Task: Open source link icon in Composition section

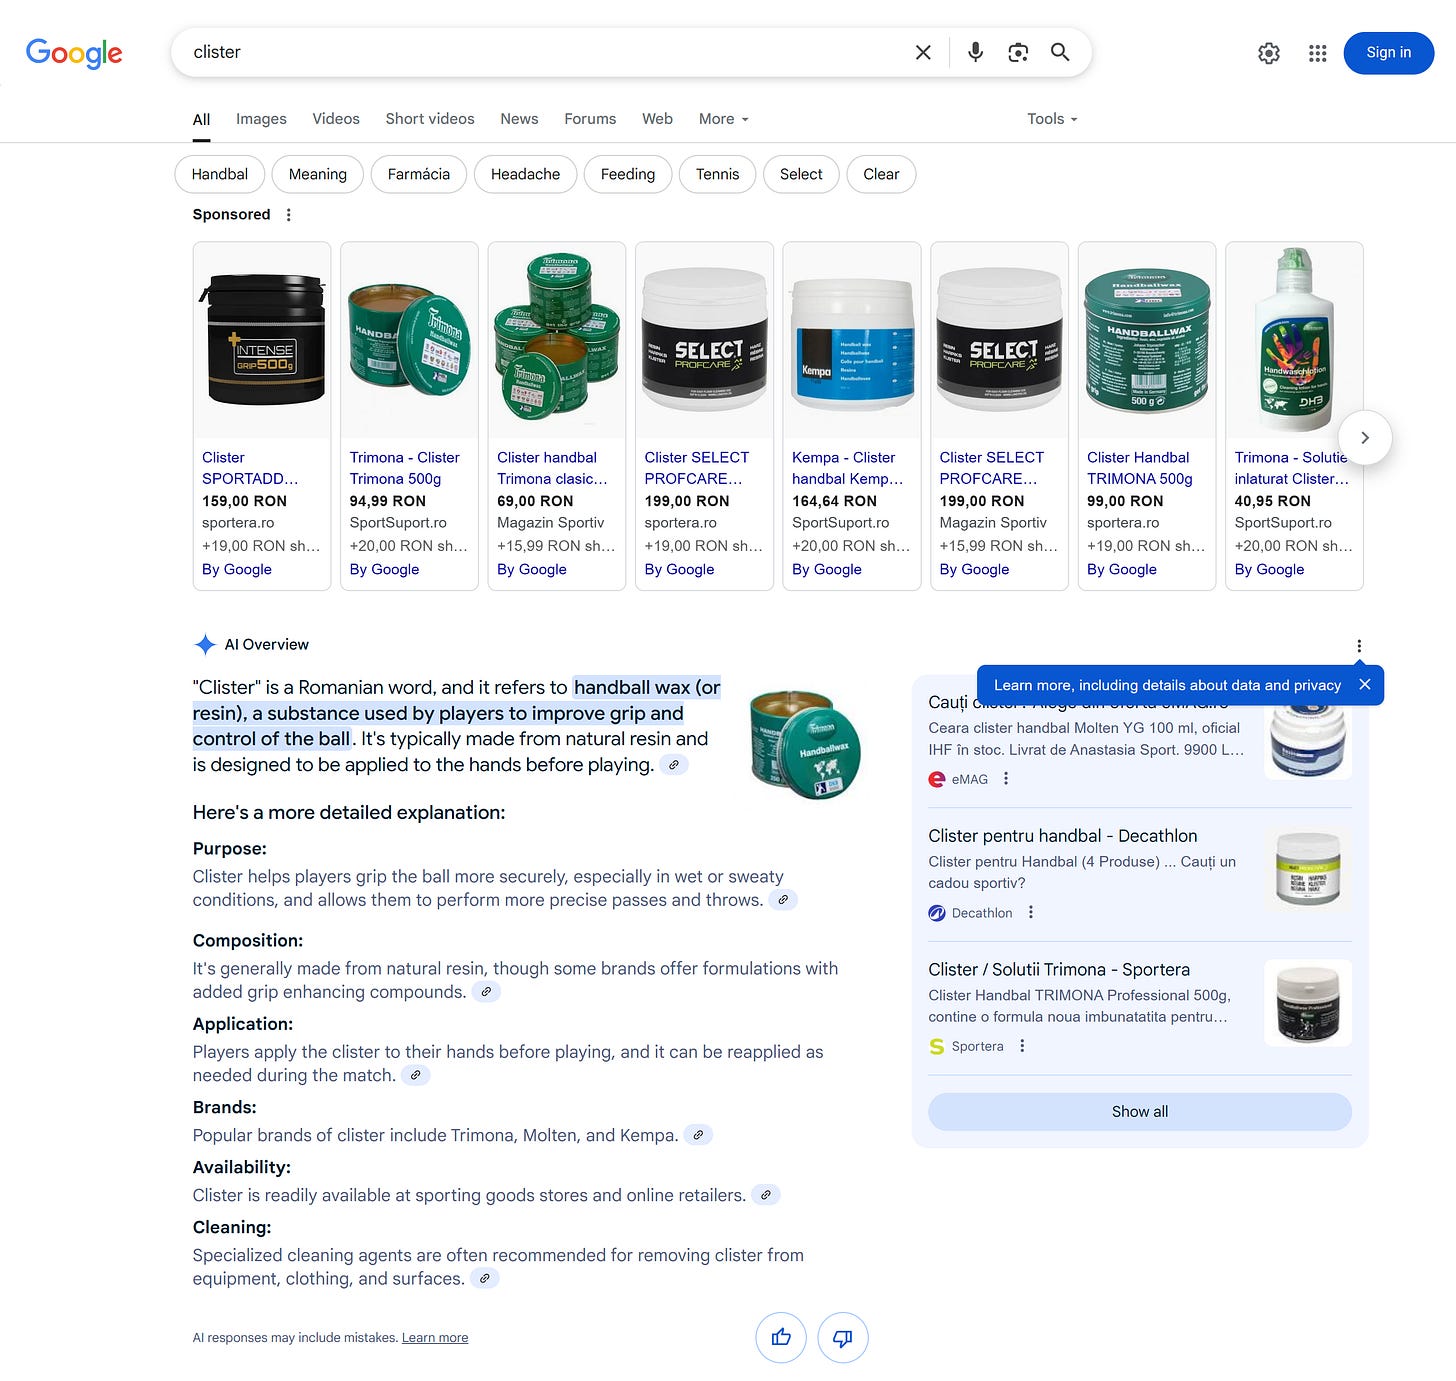Action: click(x=486, y=992)
